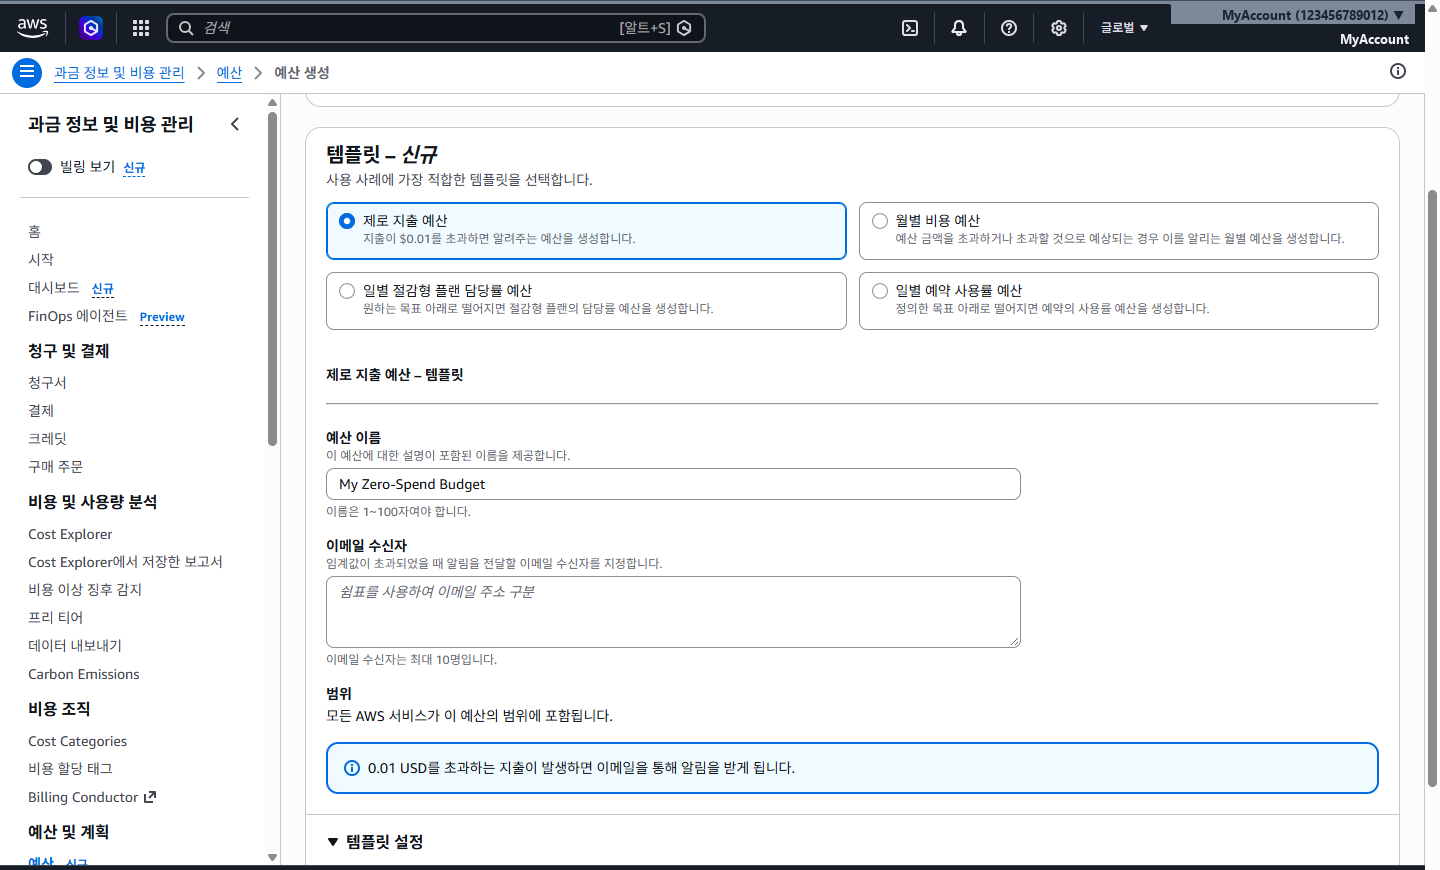Open Cost Explorer in the sidebar
This screenshot has height=870, width=1440.
(x=70, y=534)
